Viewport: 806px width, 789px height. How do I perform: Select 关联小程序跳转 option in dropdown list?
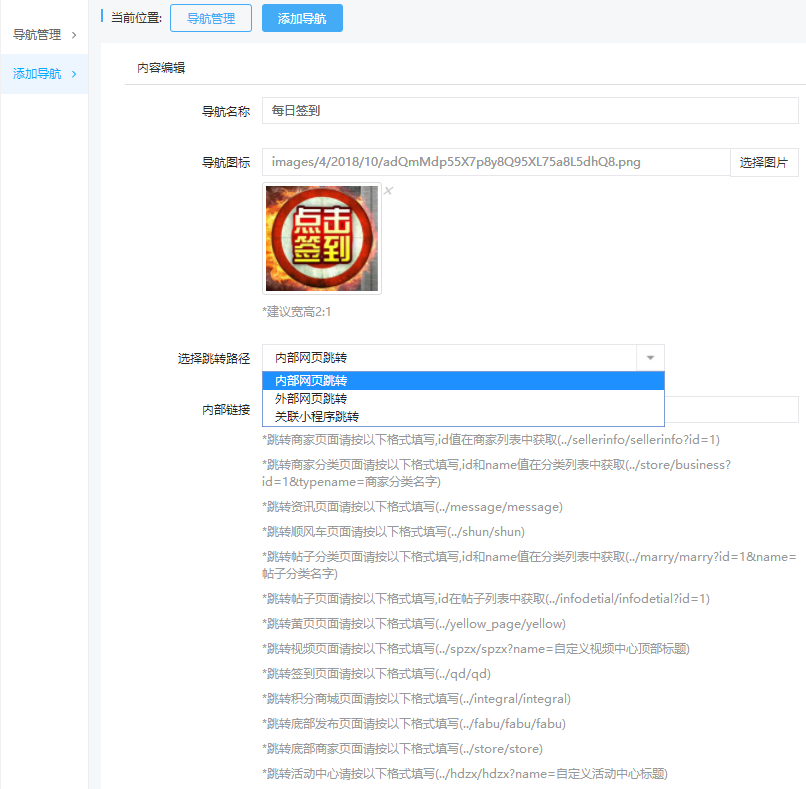(x=463, y=416)
